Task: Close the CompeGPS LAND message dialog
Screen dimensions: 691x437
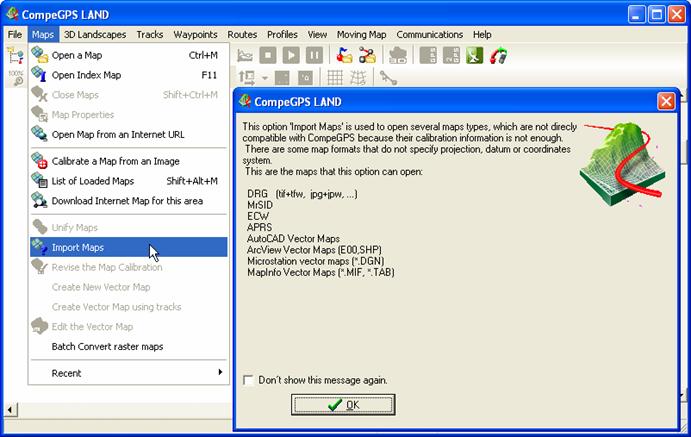Action: tap(666, 102)
